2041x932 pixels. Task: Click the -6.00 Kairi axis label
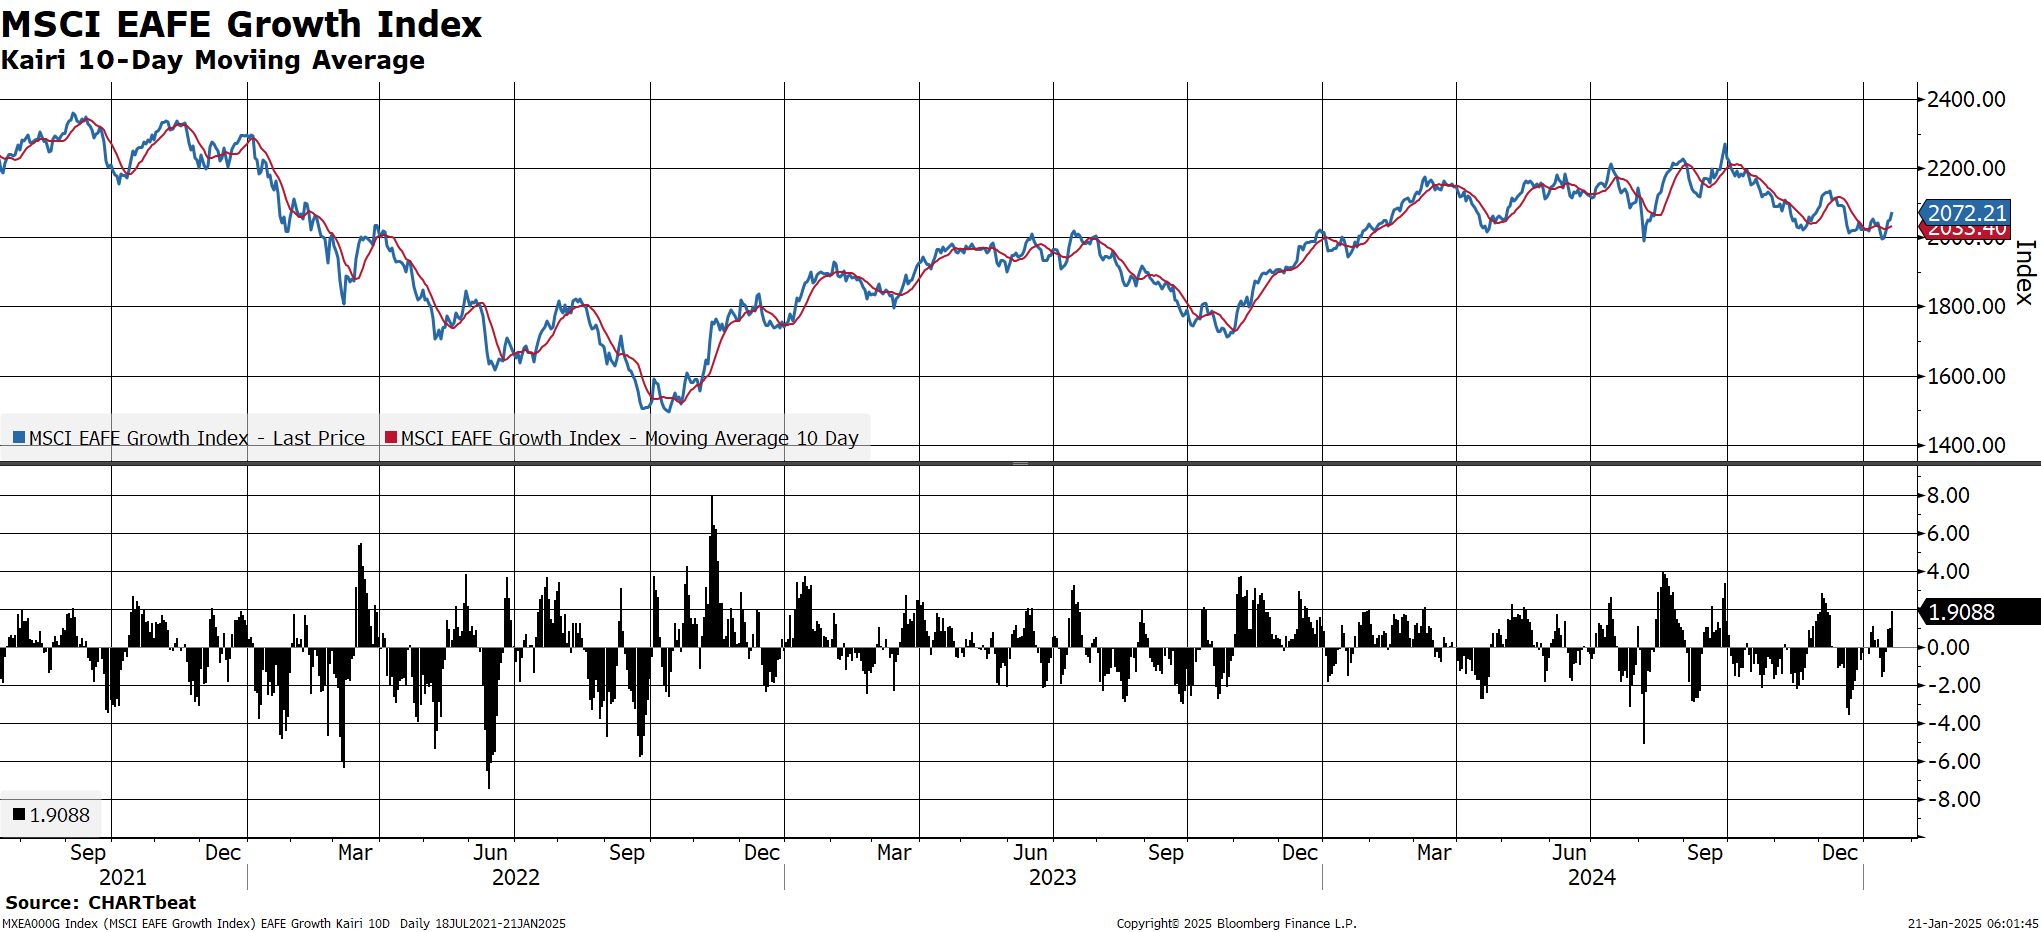coord(1953,761)
